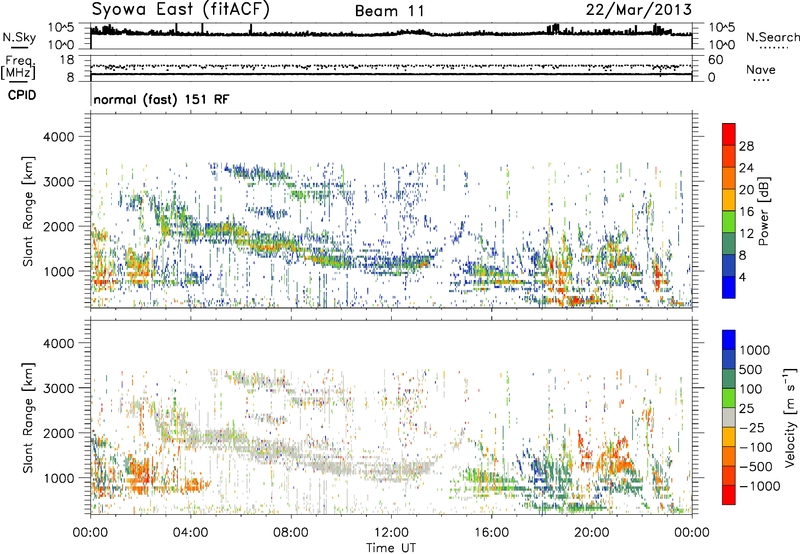This screenshot has height=554, width=800.
Task: Click bright blue top segment of Velocity bar
Action: (729, 340)
